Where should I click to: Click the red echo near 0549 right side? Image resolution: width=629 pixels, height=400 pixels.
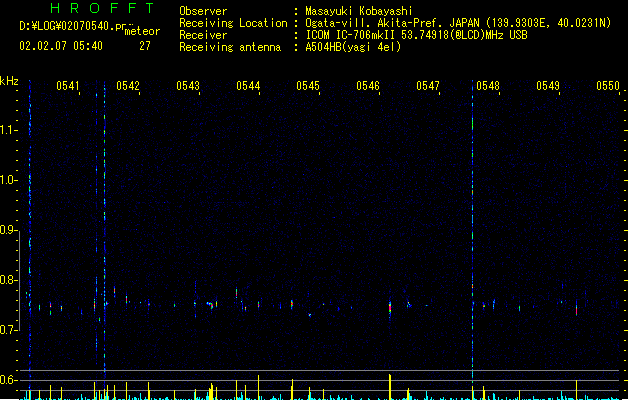(576, 310)
